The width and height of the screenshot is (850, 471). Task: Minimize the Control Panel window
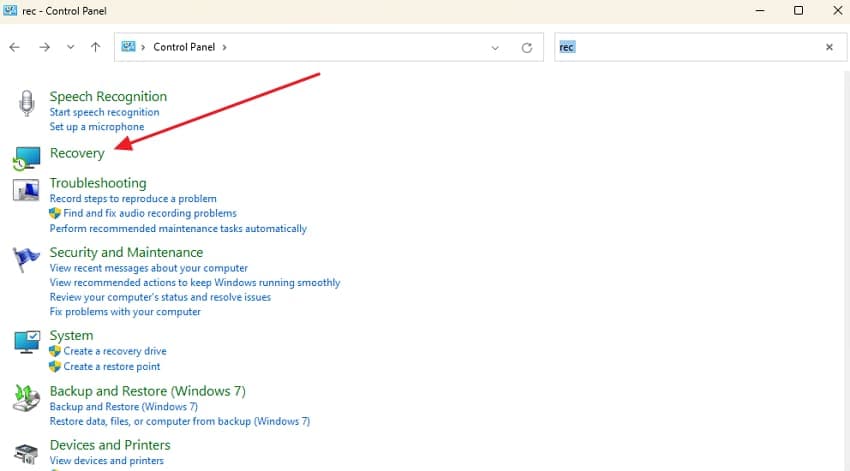pyautogui.click(x=760, y=10)
